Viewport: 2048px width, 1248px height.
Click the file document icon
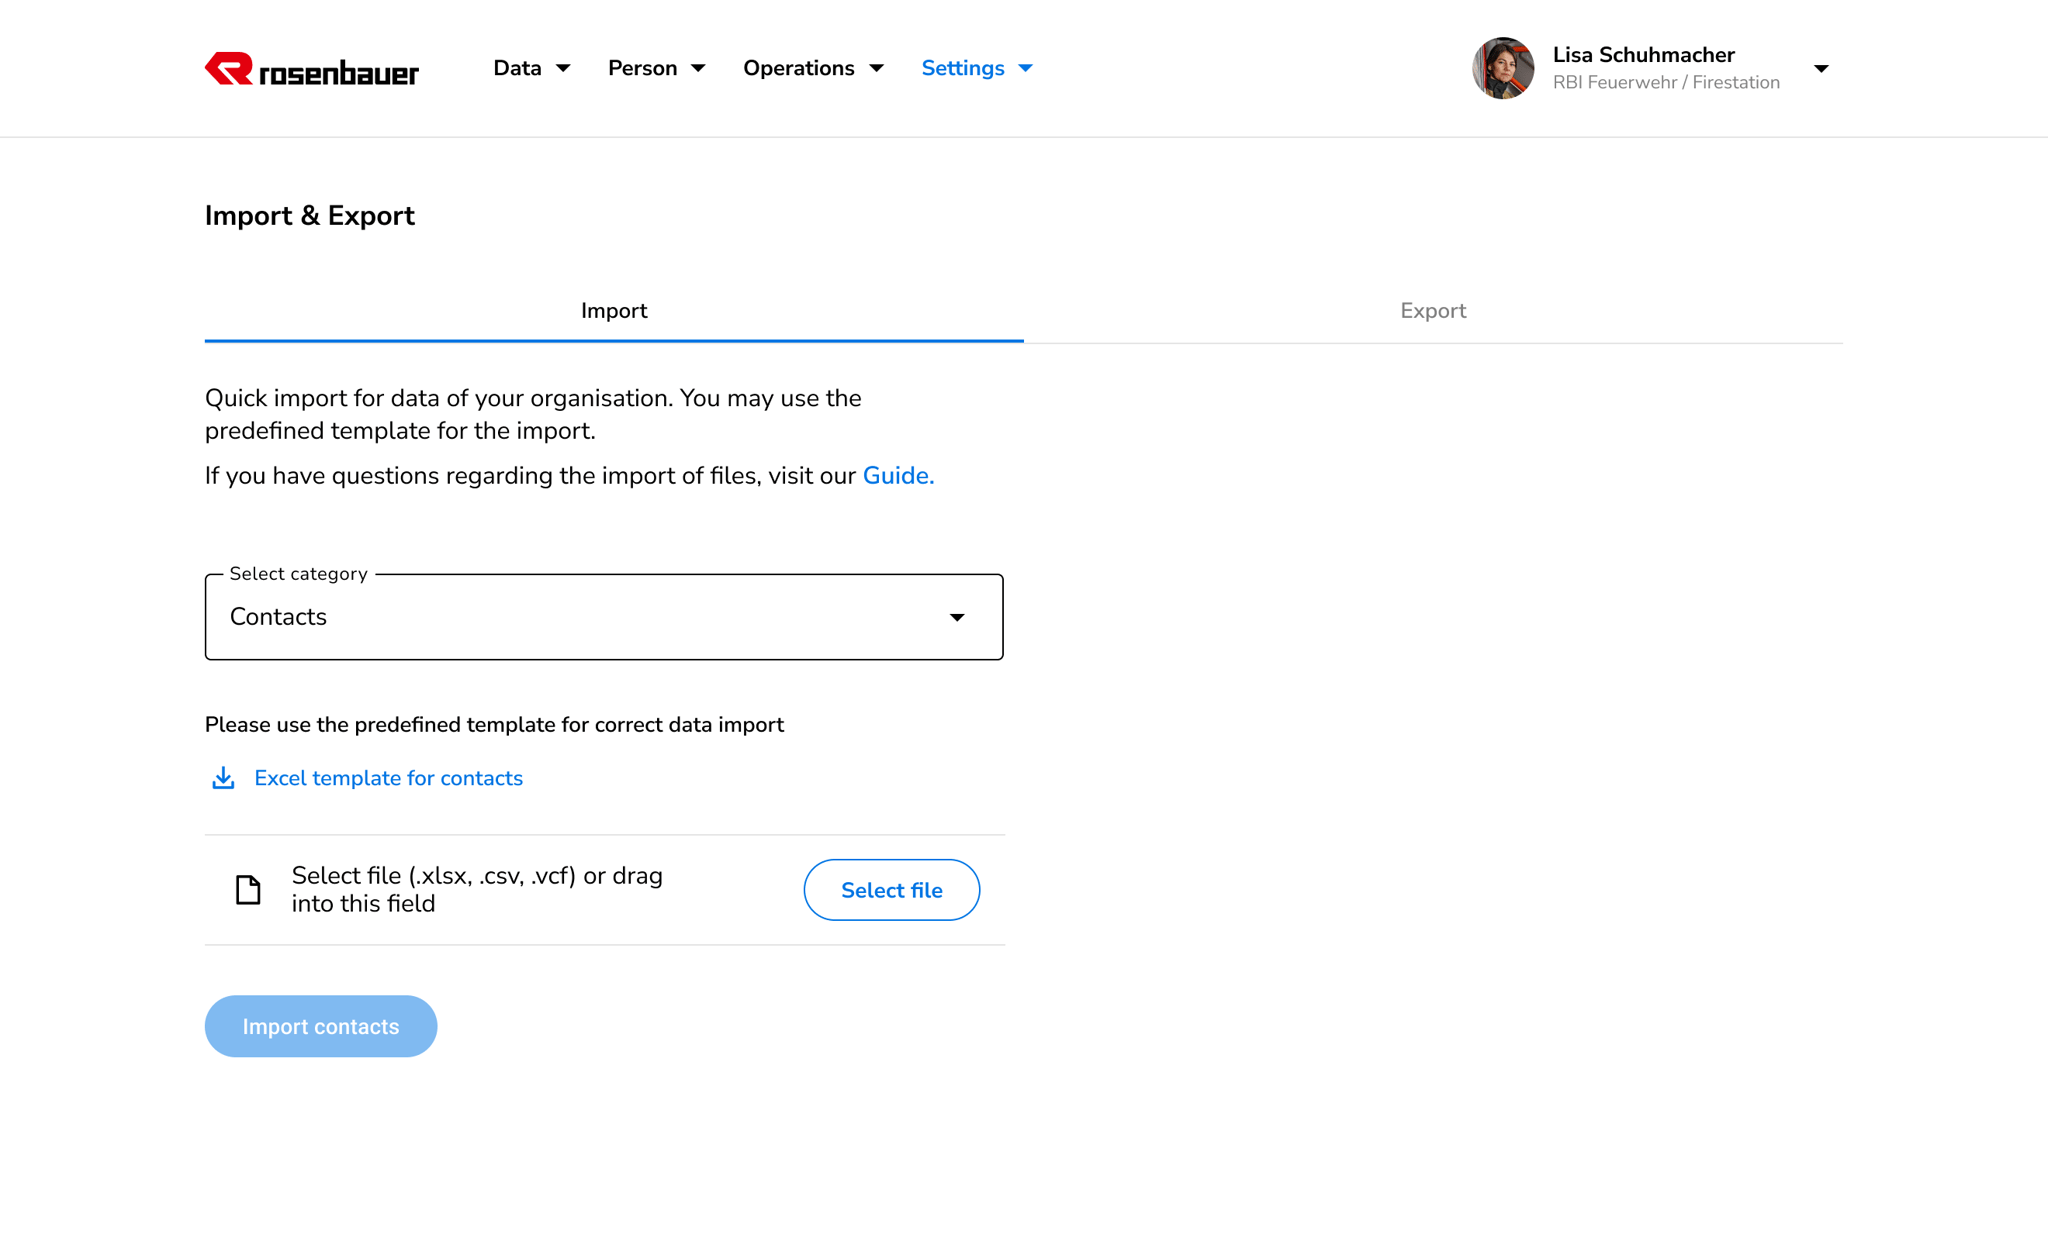[248, 889]
